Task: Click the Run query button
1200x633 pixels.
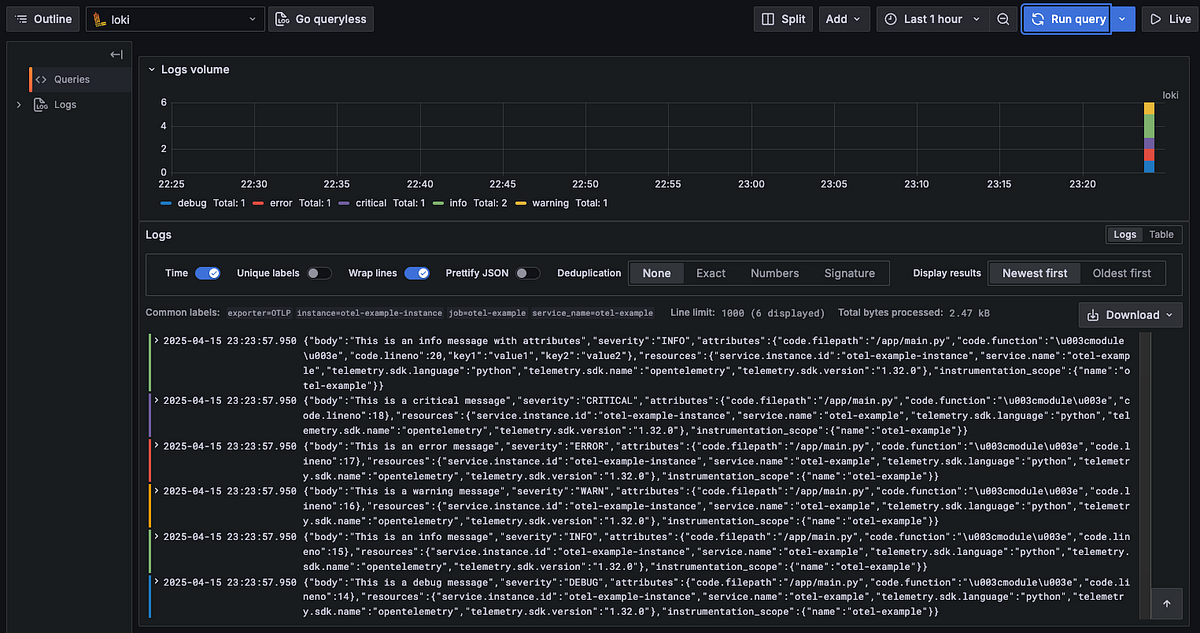Action: tap(1066, 18)
